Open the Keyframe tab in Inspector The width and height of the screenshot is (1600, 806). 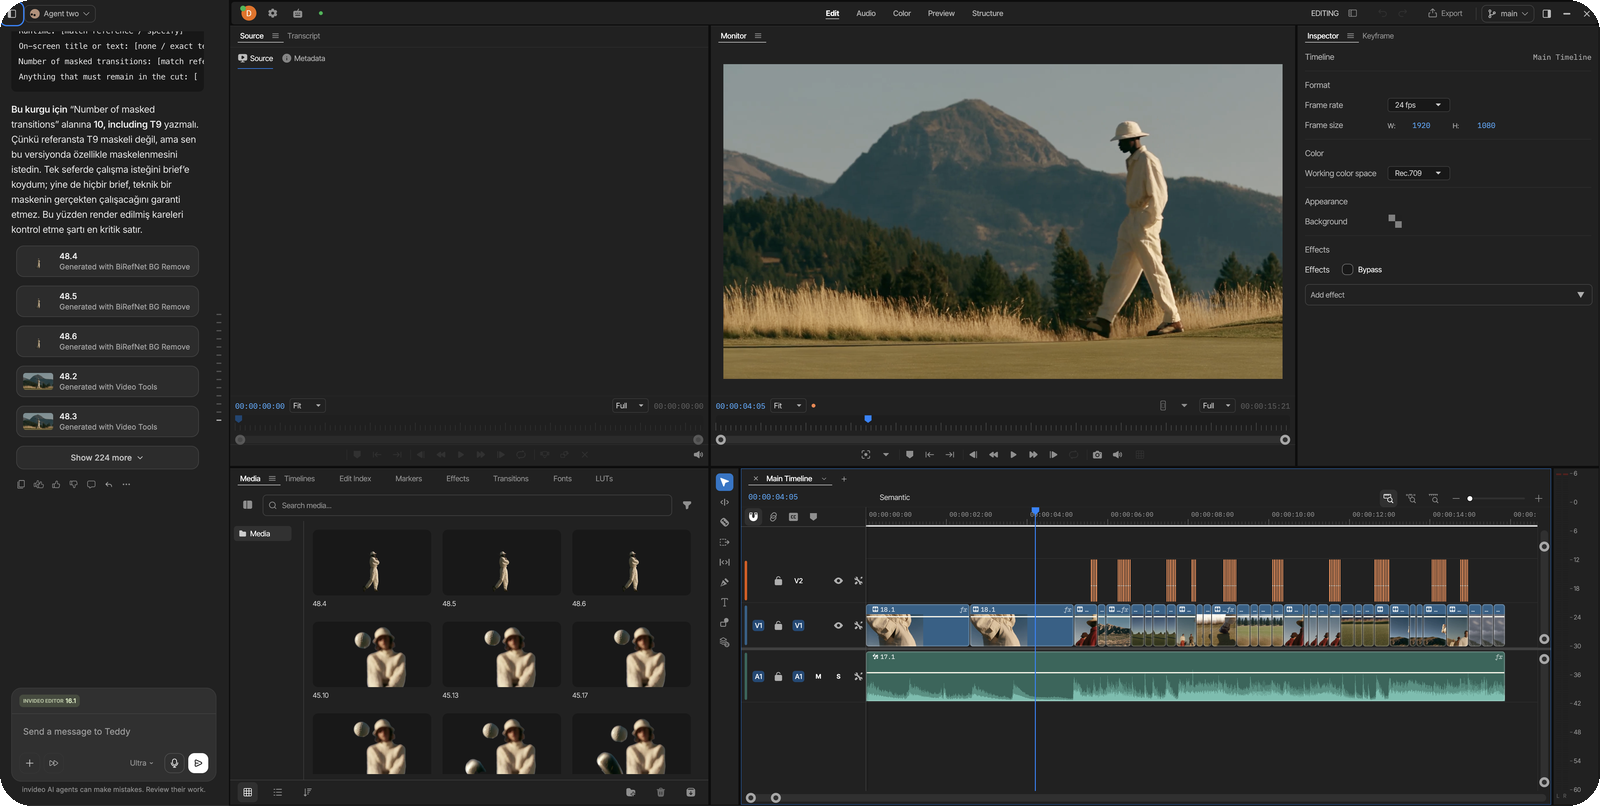pos(1378,36)
